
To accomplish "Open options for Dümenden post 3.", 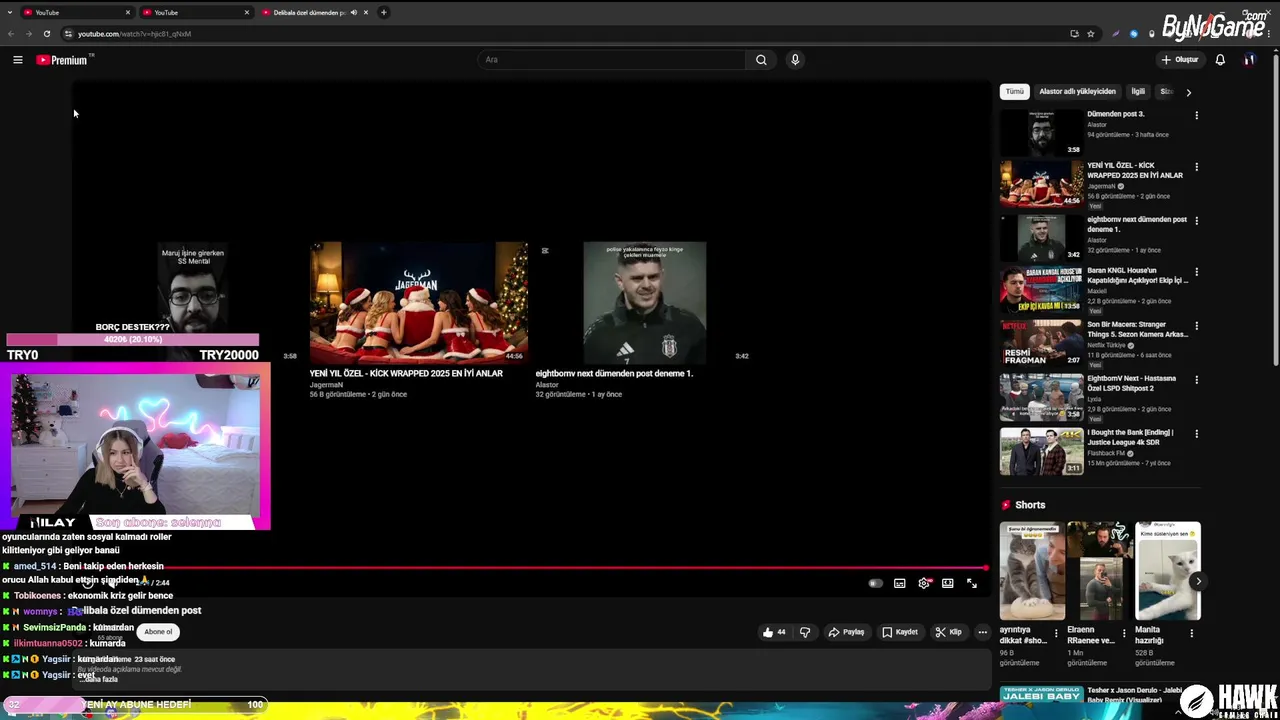I will (1196, 115).
